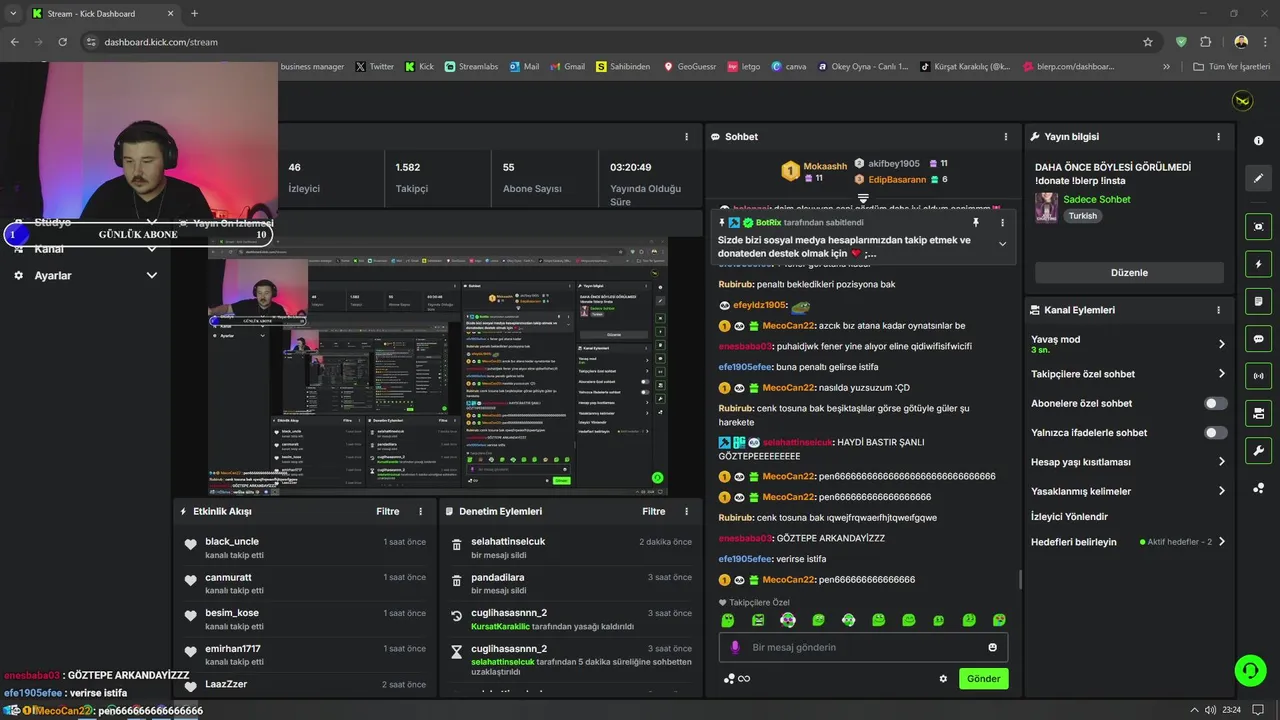Open Kanal Eylemleri panel options menu
The width and height of the screenshot is (1280, 720).
[1218, 310]
